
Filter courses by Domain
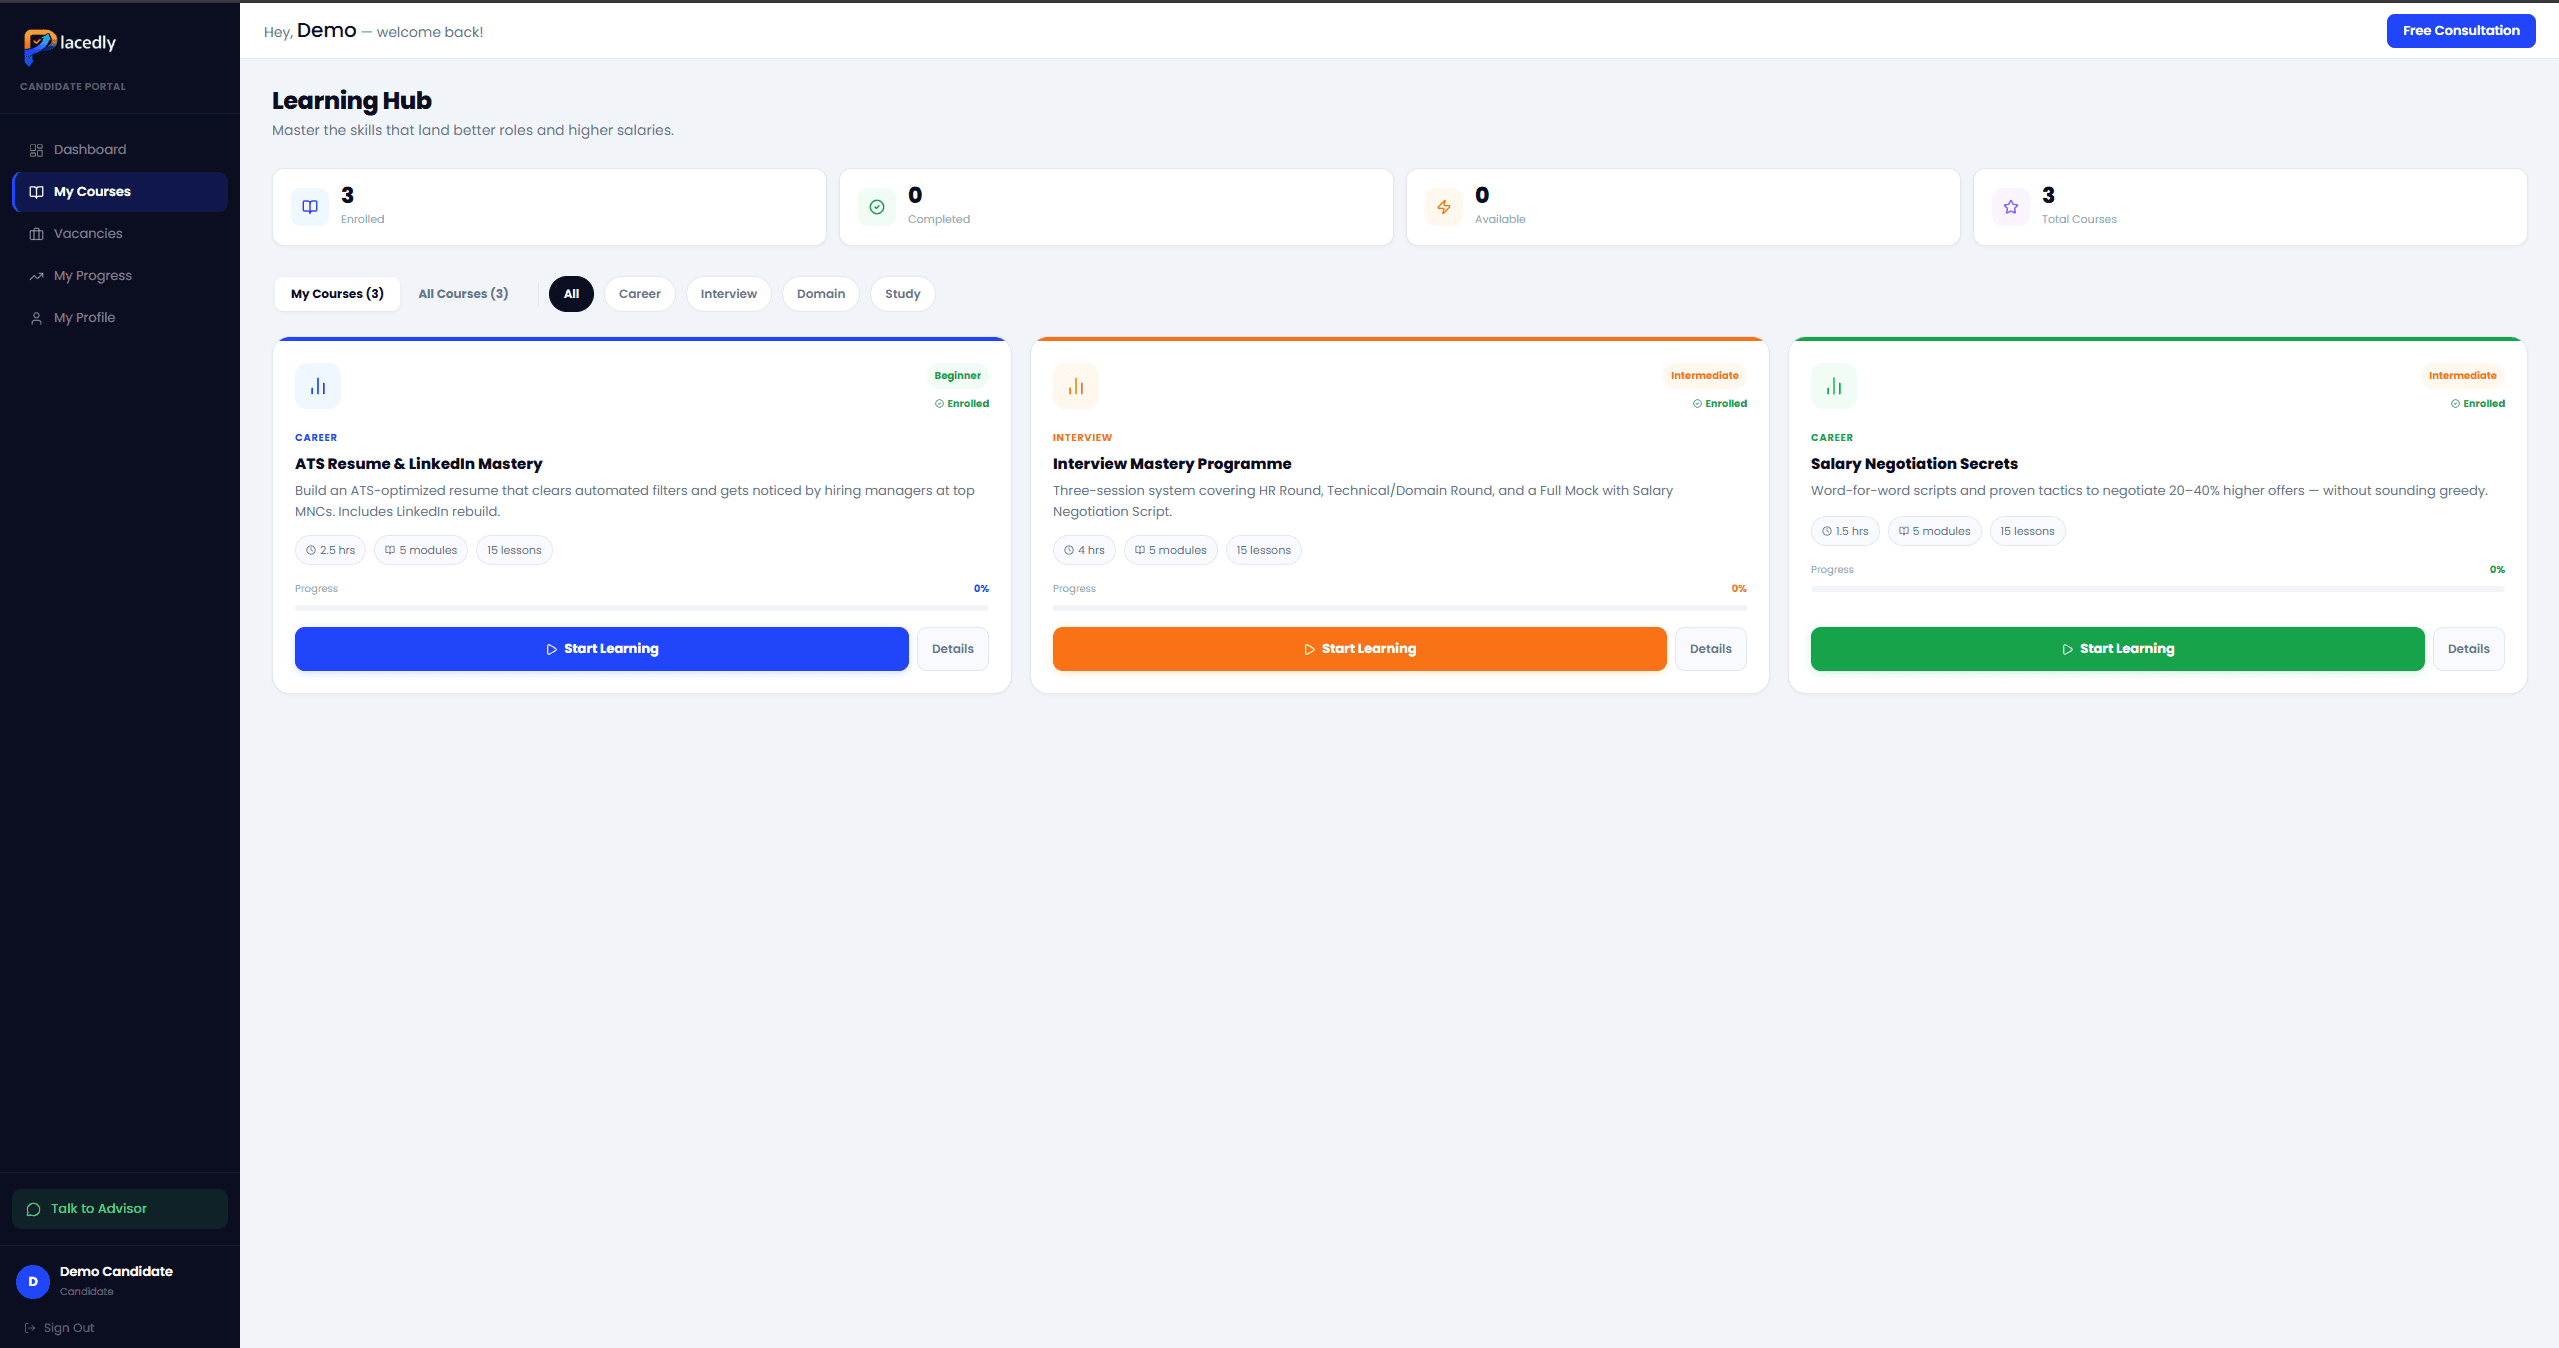[821, 294]
